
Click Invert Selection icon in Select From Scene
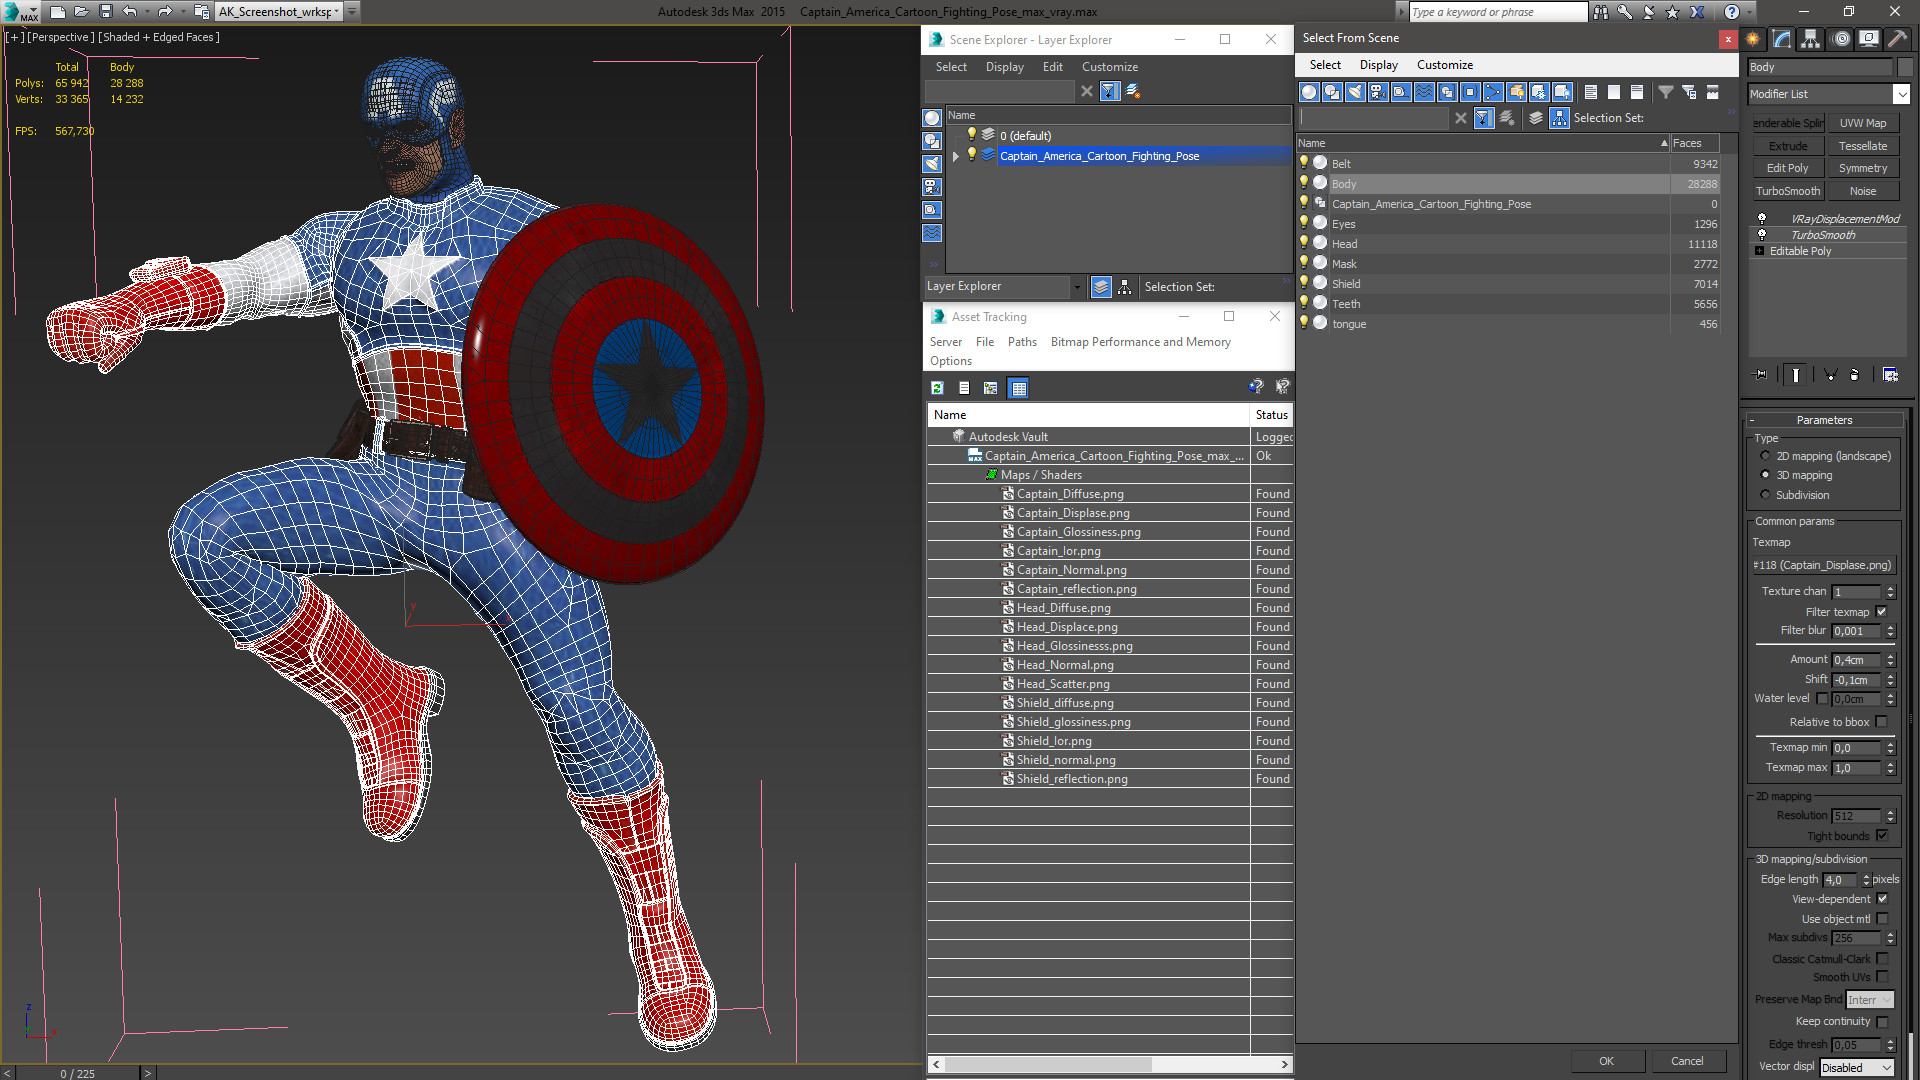coord(1637,92)
